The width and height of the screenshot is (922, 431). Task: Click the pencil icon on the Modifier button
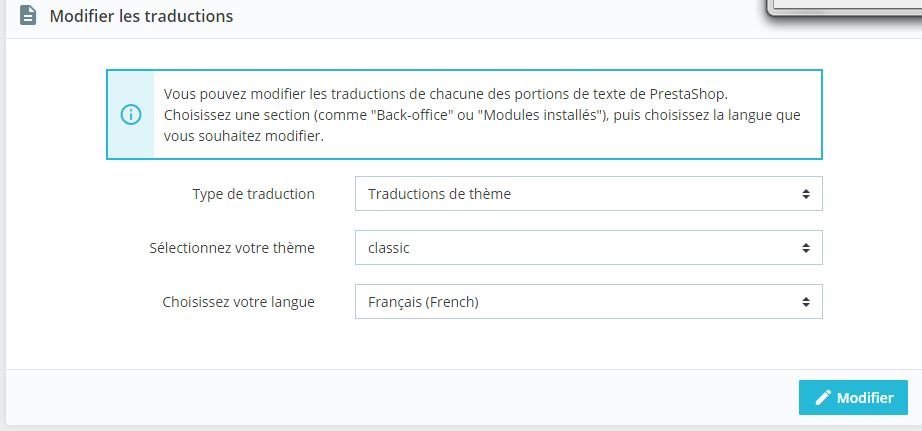pos(824,397)
